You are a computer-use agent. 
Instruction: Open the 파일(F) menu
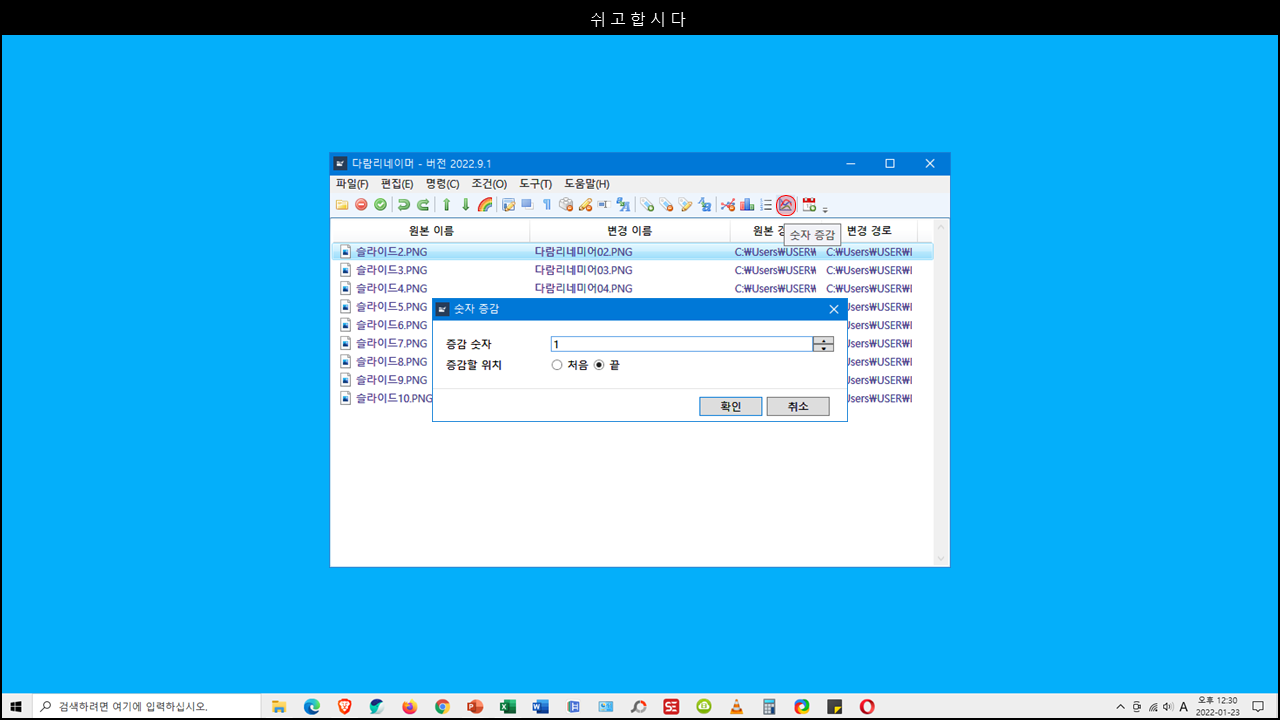352,184
